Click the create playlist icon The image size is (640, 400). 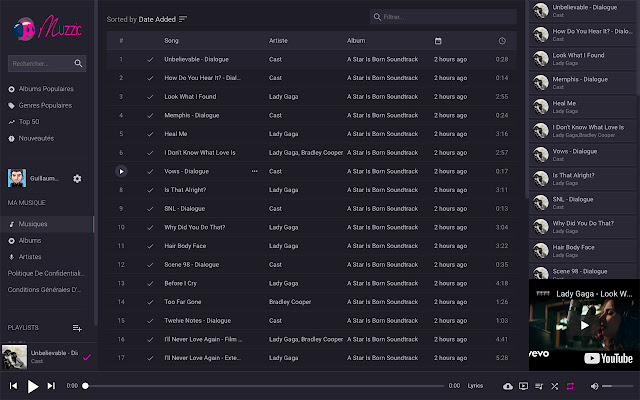pyautogui.click(x=77, y=328)
